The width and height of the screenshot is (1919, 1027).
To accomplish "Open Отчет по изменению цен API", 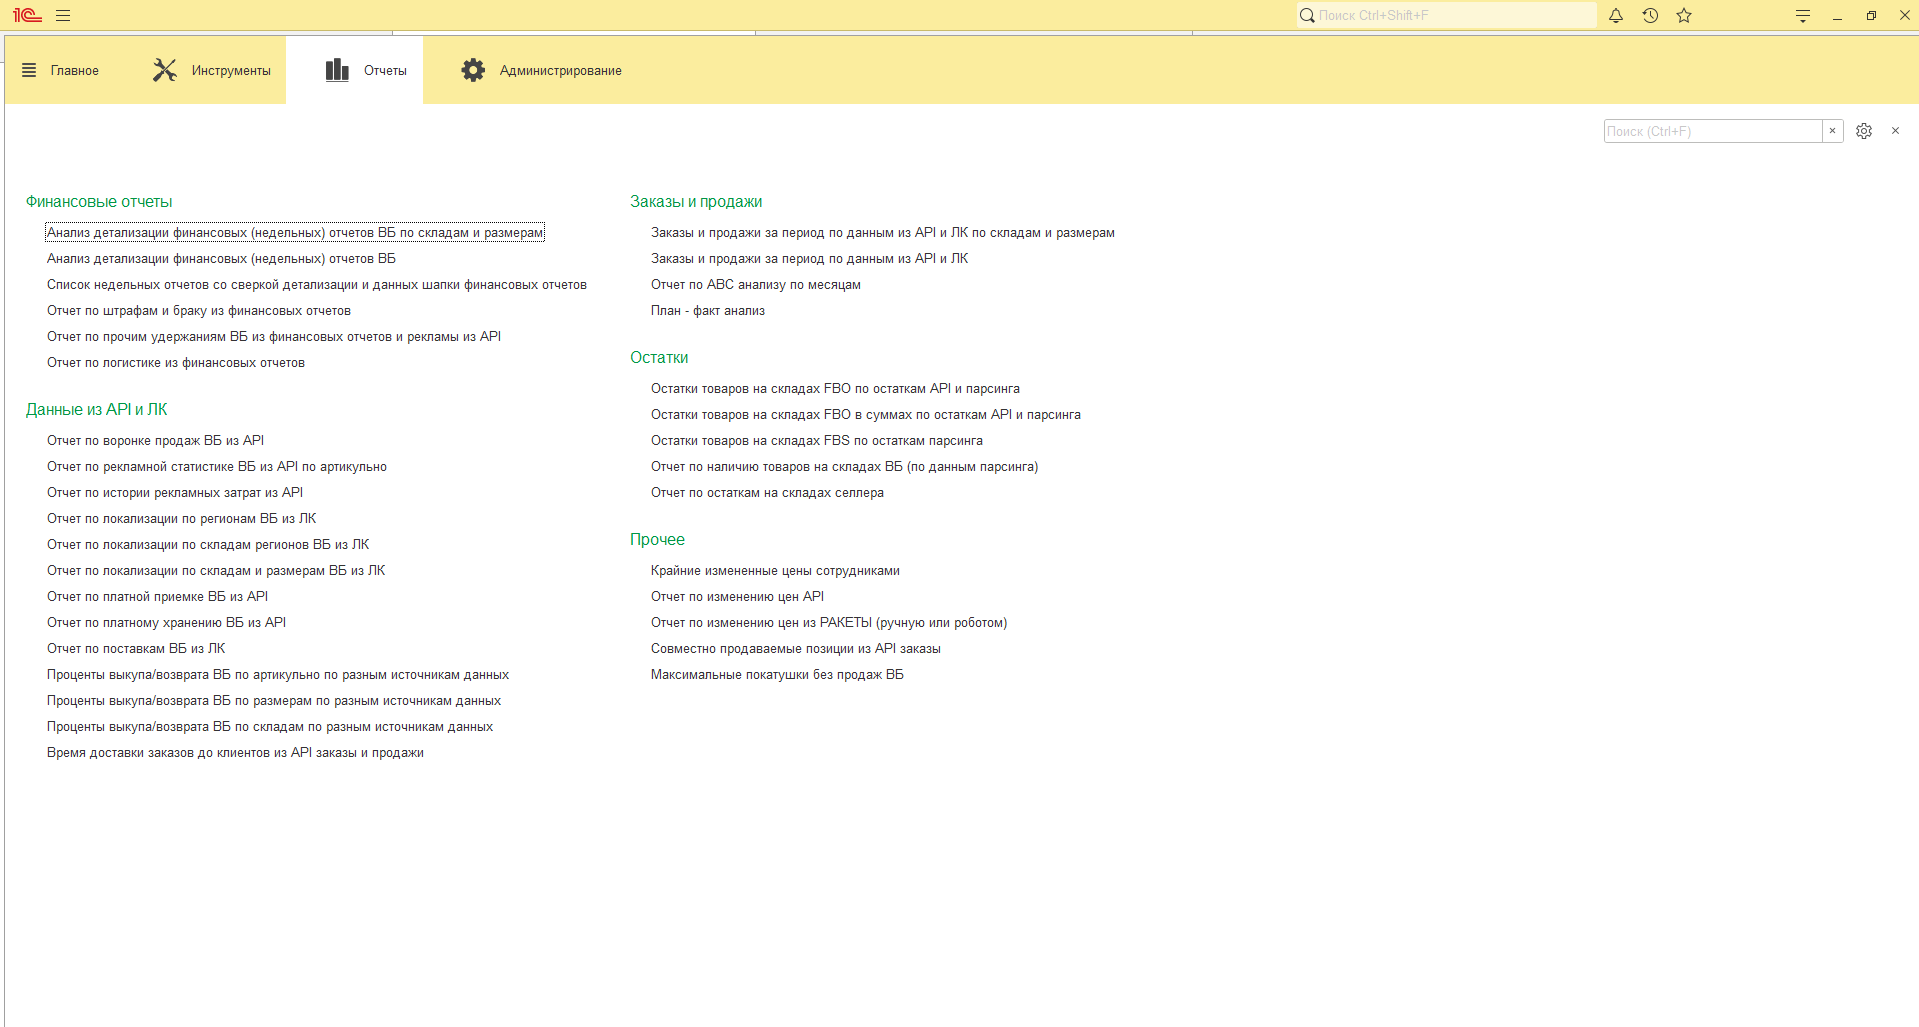I will [738, 596].
